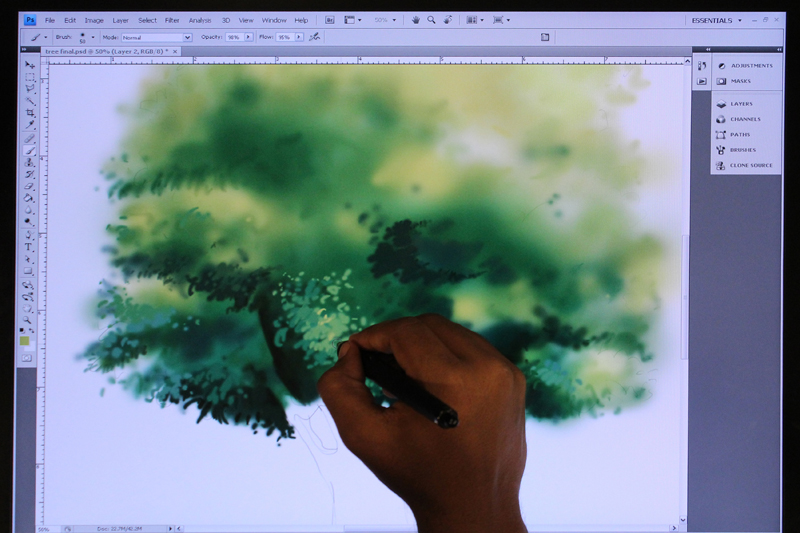The width and height of the screenshot is (800, 533).
Task: Open the Window menu
Action: pos(274,20)
